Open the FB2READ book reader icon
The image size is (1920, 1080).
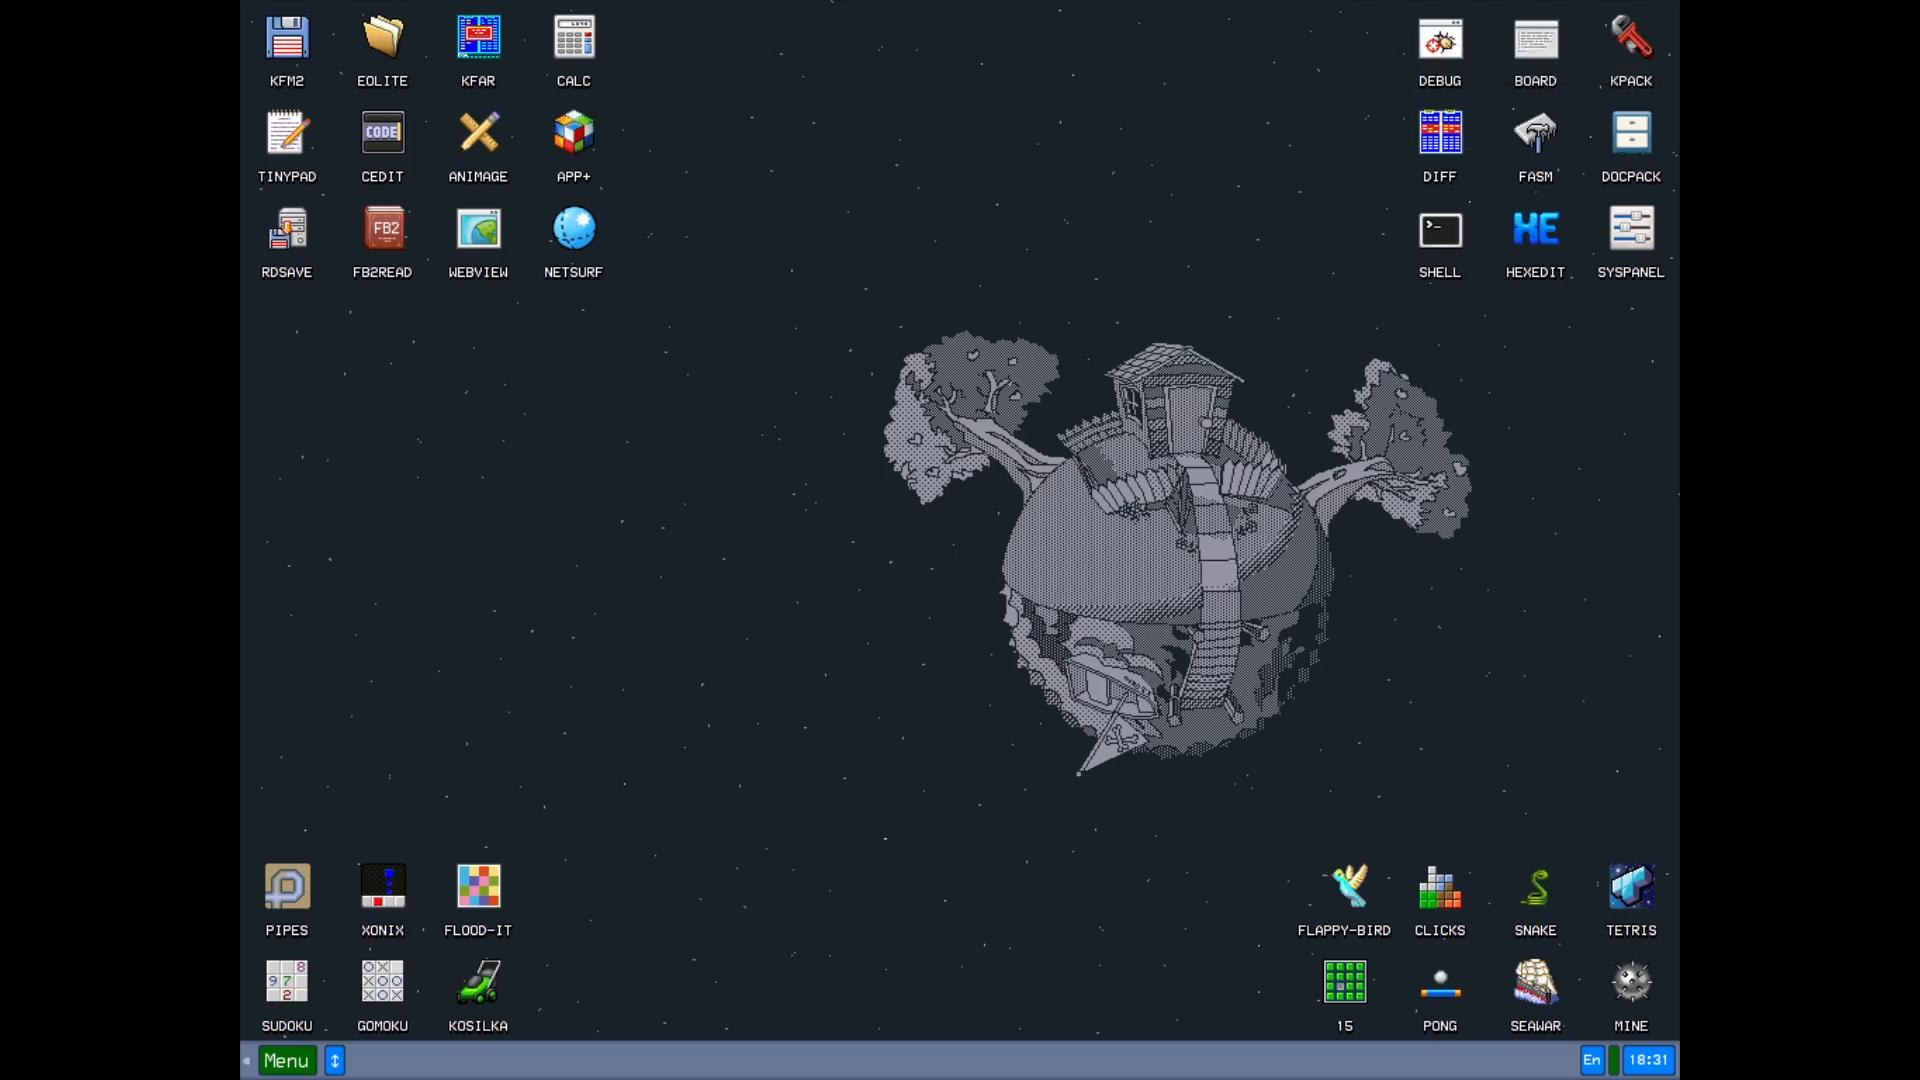click(383, 230)
